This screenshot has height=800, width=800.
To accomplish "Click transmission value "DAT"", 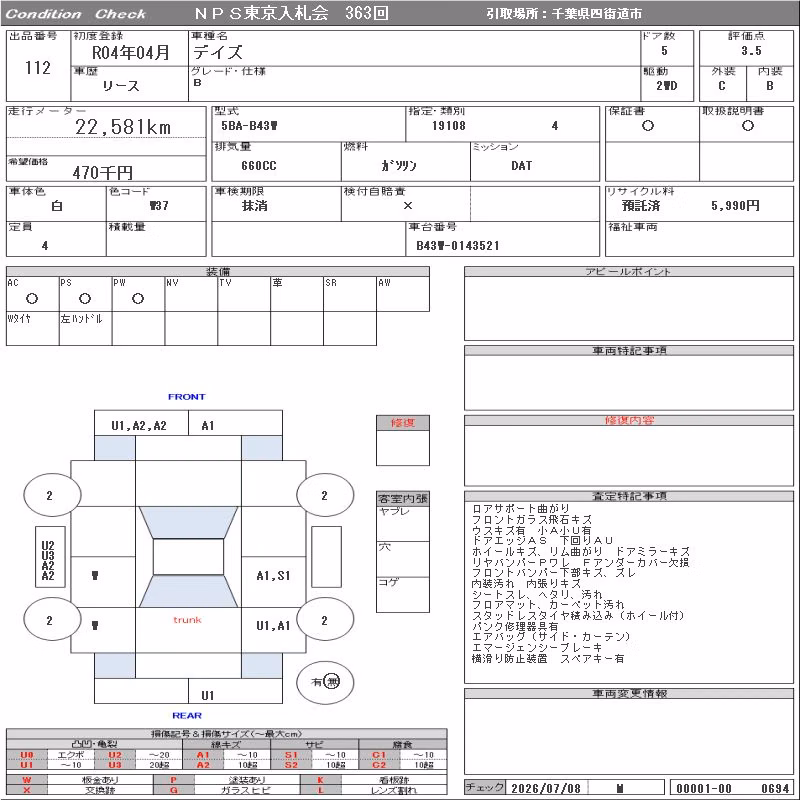I will [x=521, y=166].
